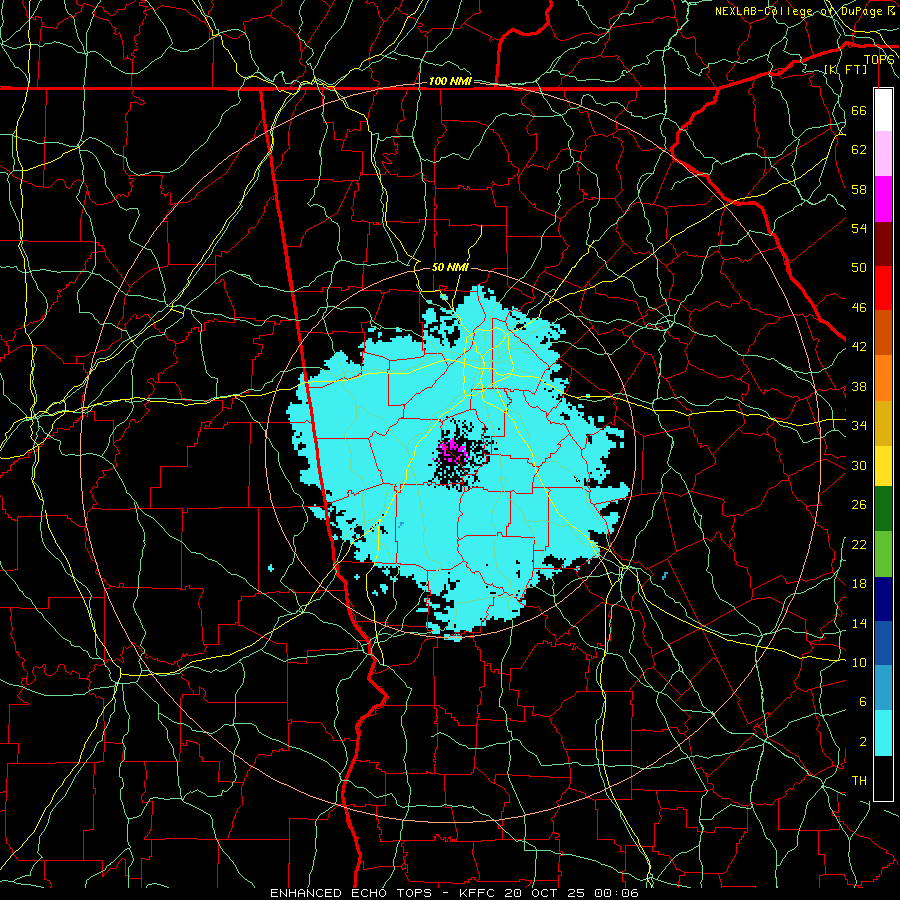Click the '100 NMI' range ring label
This screenshot has height=900, width=900.
[450, 82]
